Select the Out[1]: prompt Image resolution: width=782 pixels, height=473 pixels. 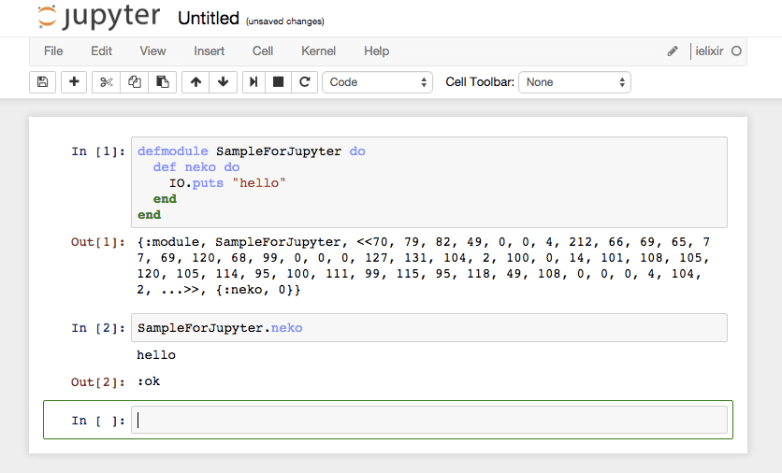[x=98, y=242]
